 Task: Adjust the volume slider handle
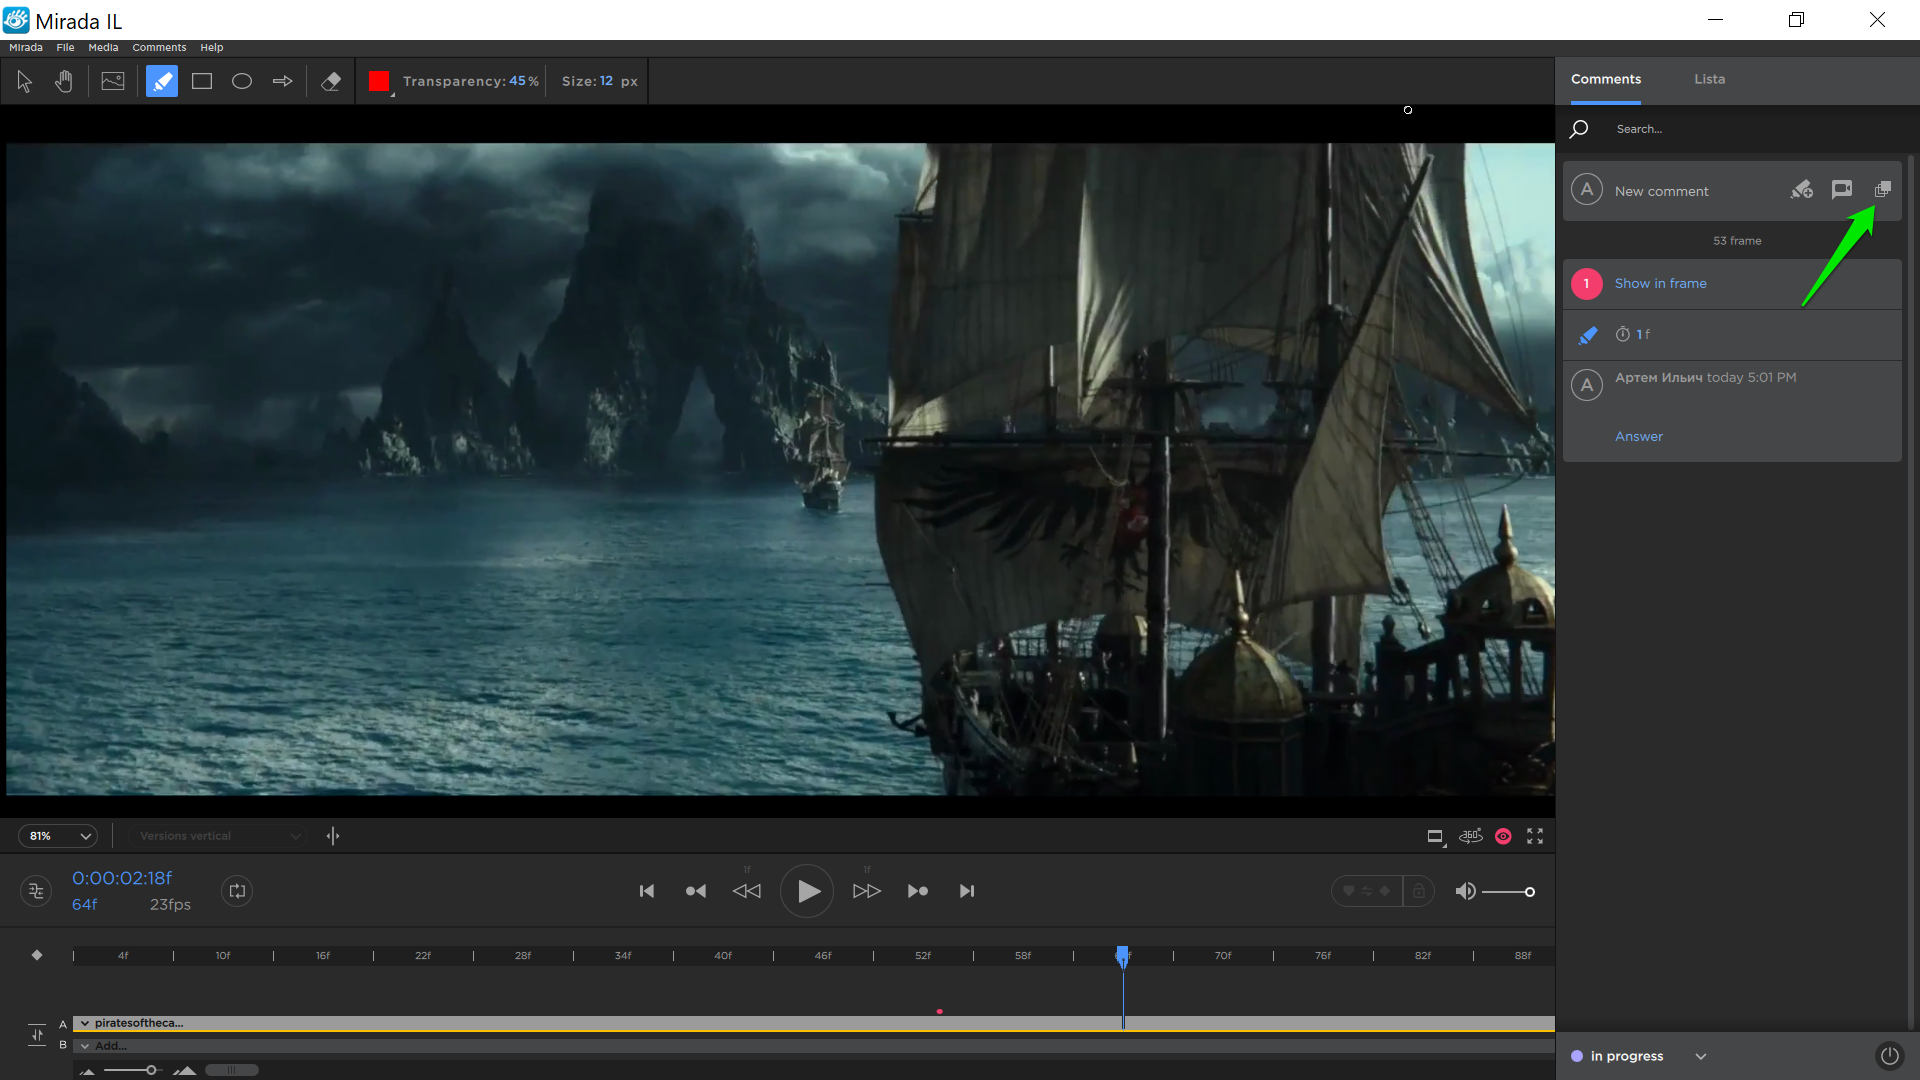click(x=1529, y=892)
